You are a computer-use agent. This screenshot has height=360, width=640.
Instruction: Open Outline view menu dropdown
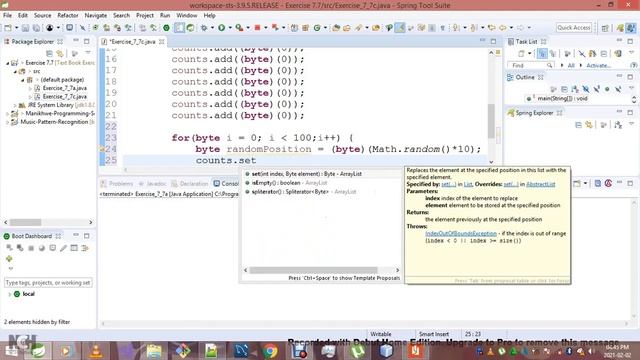click(x=631, y=89)
